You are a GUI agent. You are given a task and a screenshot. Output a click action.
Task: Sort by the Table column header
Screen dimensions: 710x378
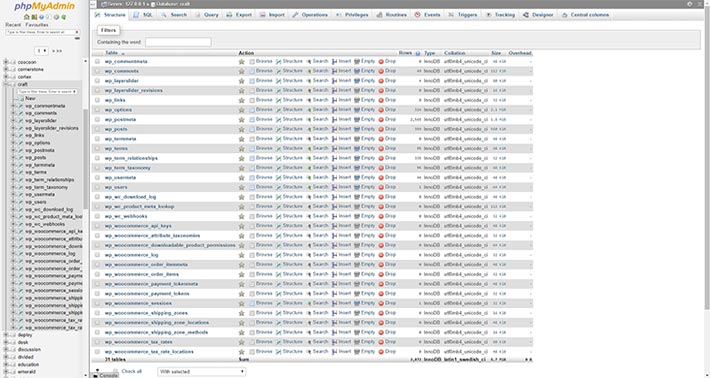click(111, 53)
